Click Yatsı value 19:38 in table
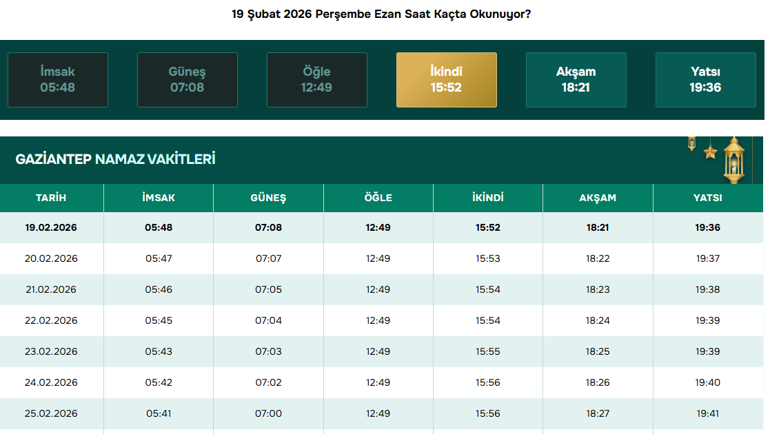The width and height of the screenshot is (770, 434). [708, 289]
